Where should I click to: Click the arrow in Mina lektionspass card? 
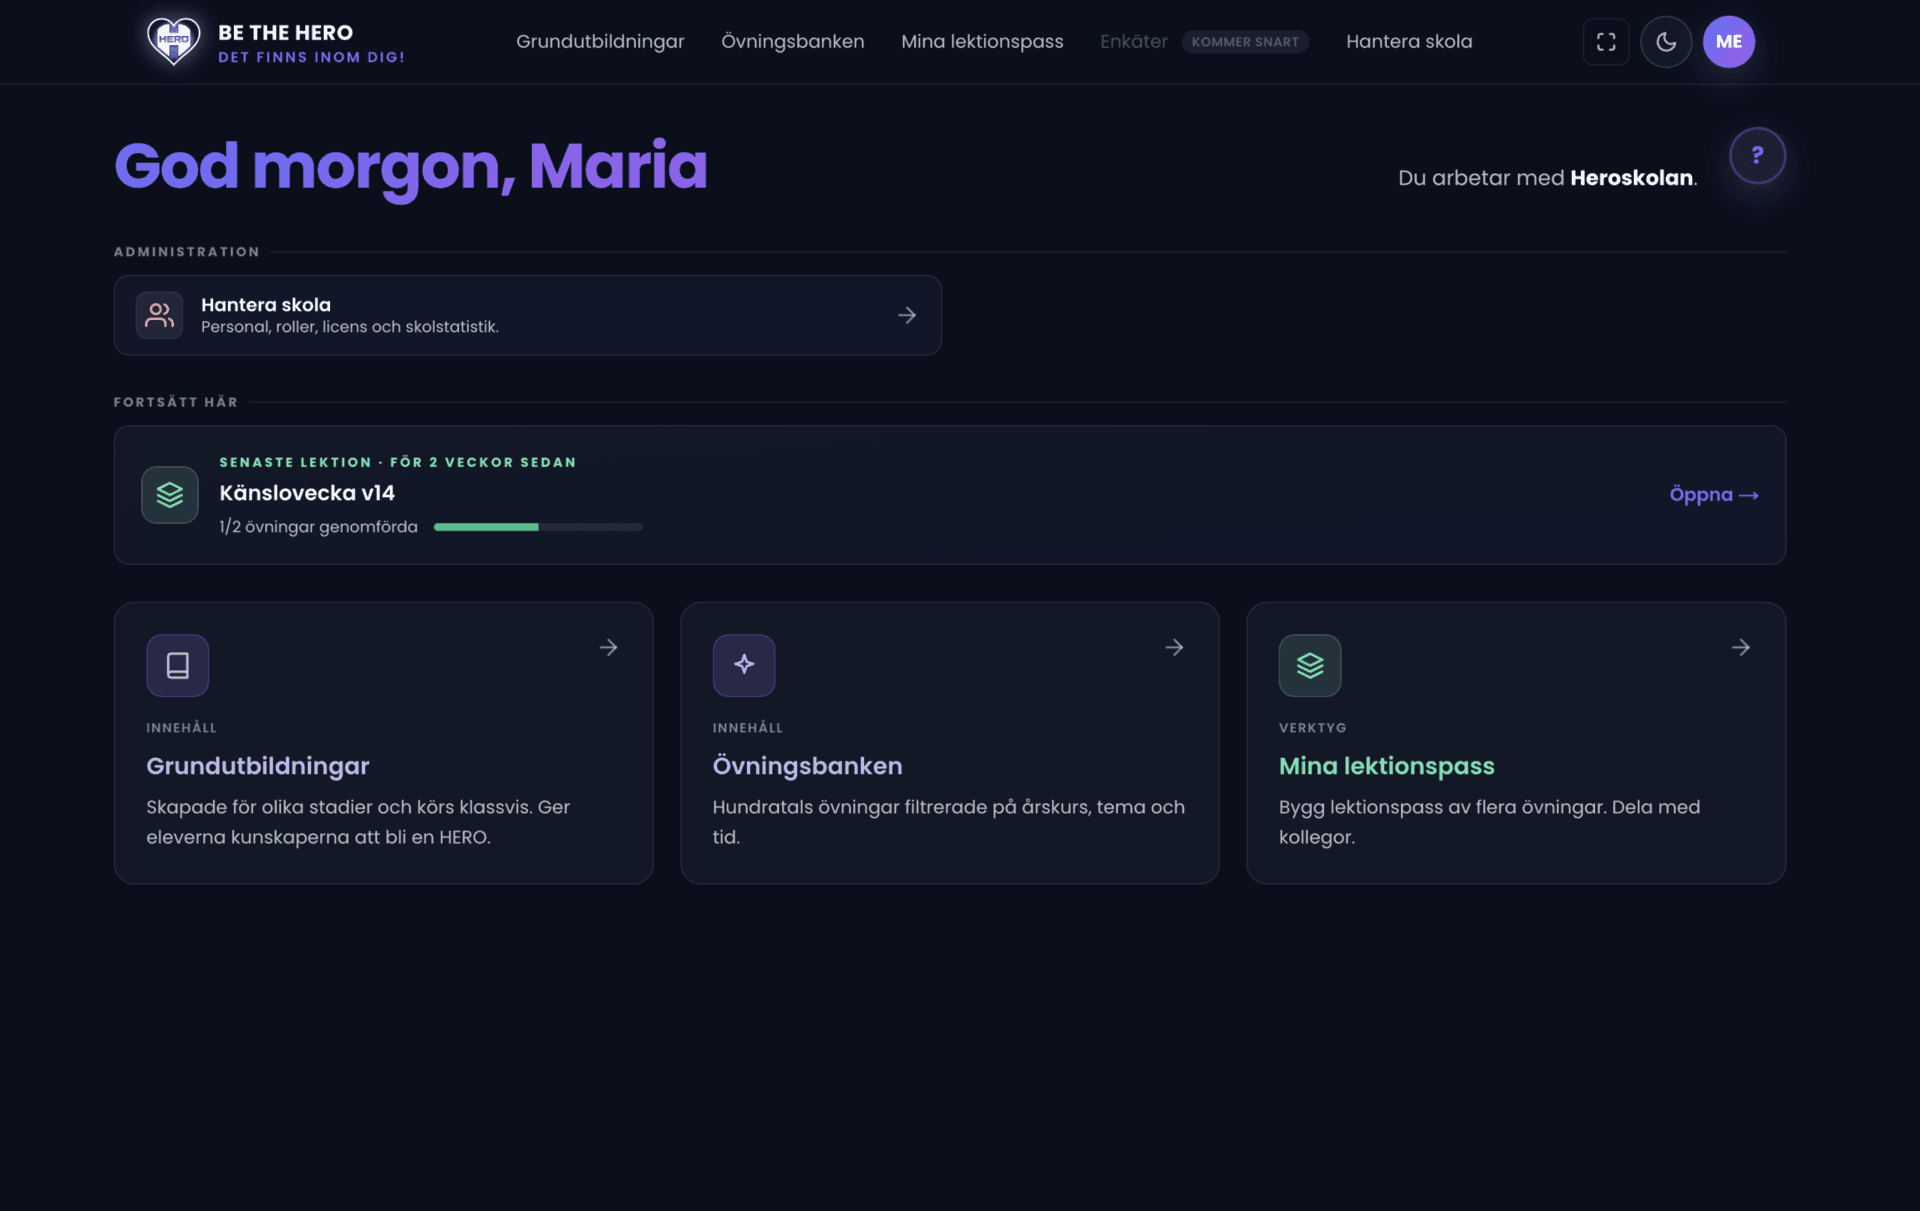click(1741, 647)
